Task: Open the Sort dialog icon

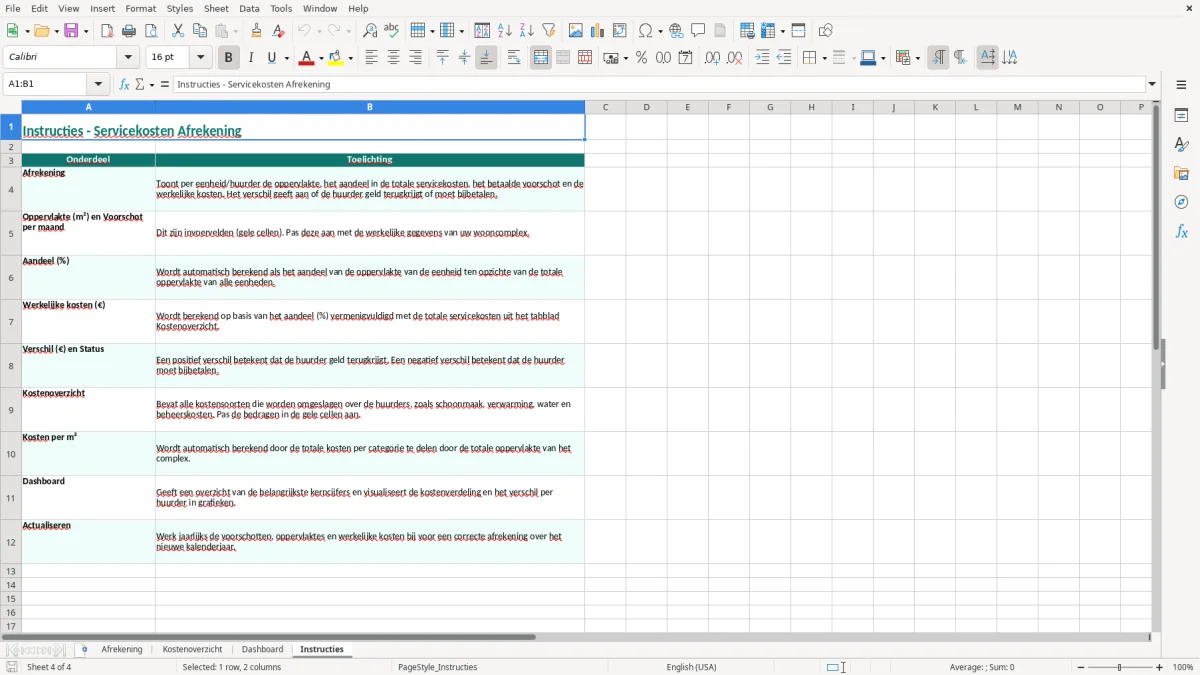Action: pos(482,31)
